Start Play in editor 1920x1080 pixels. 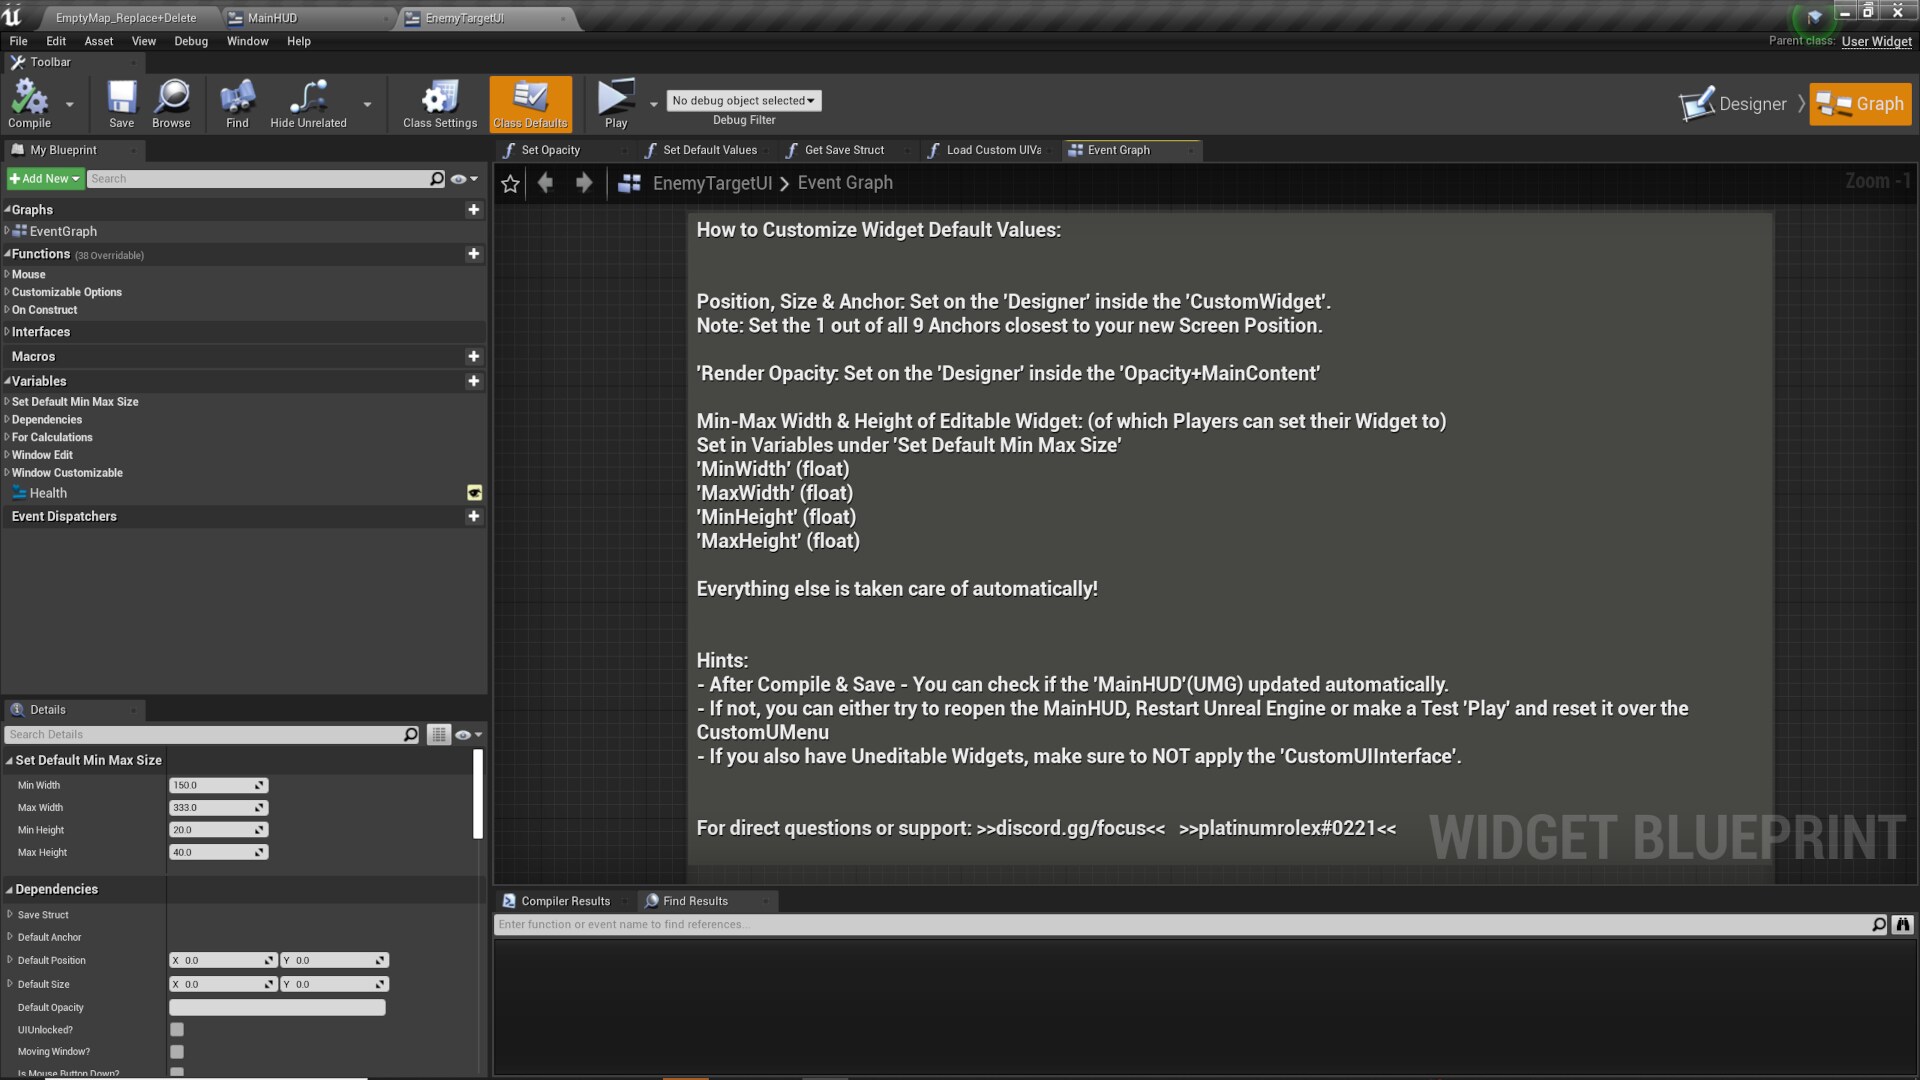(x=616, y=104)
